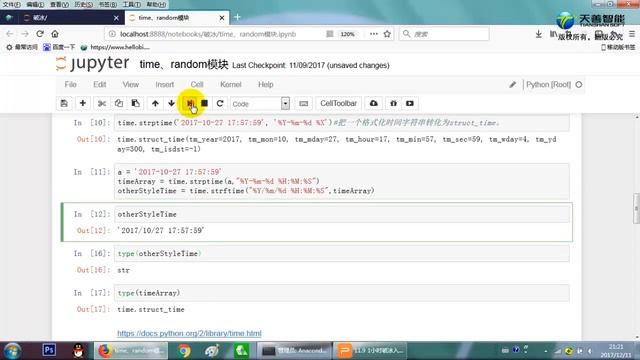Open the File menu
Screen dimensions: 640x360
click(71, 84)
